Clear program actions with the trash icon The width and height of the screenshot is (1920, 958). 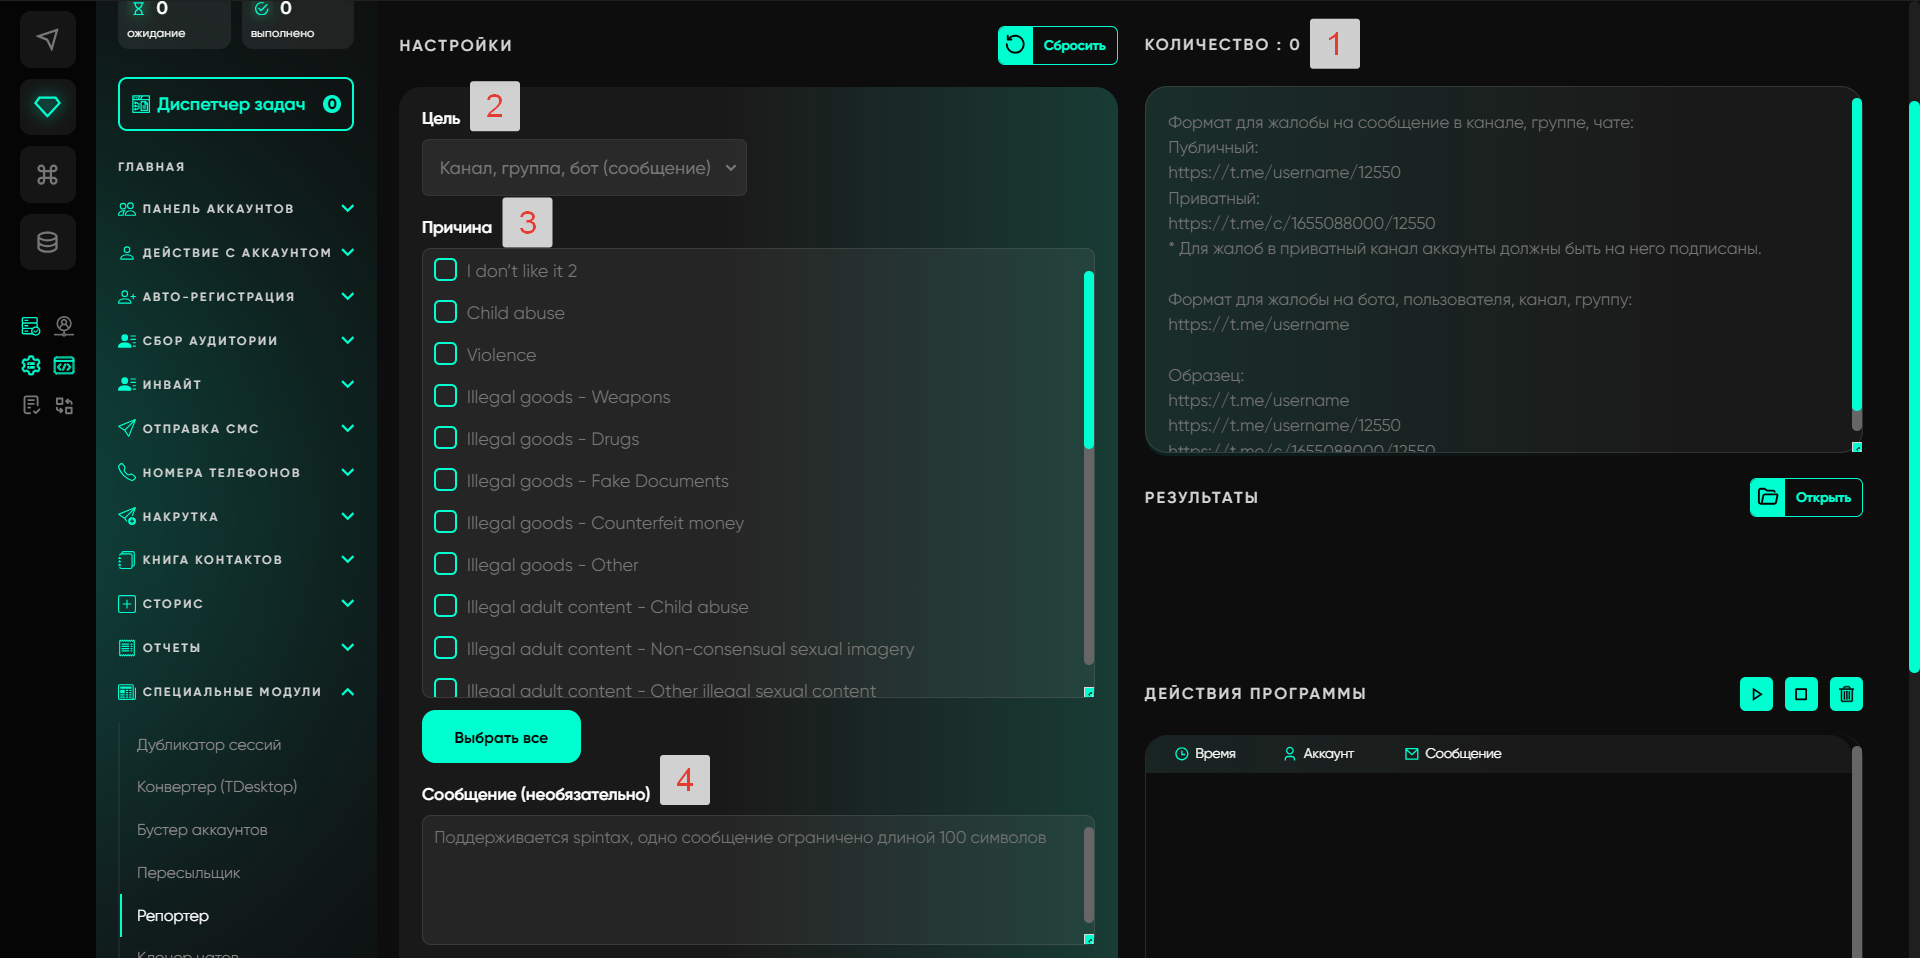(x=1846, y=694)
